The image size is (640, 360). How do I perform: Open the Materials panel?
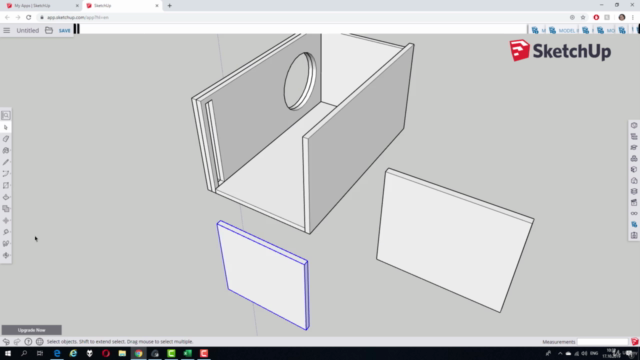coord(634,169)
